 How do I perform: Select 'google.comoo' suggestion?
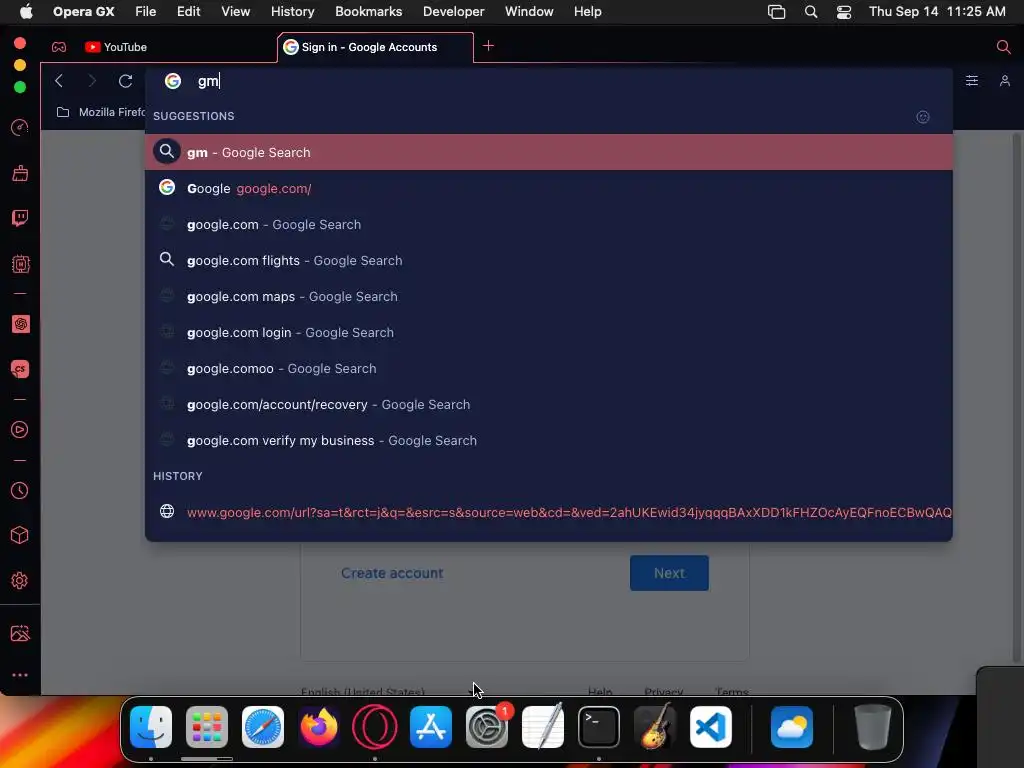tap(549, 368)
